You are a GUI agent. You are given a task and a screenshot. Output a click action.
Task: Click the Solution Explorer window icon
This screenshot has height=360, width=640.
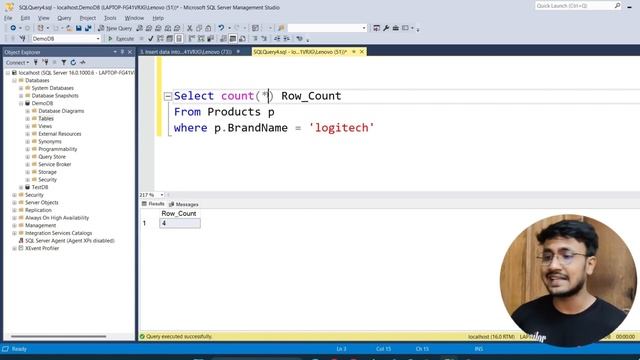(x=376, y=28)
